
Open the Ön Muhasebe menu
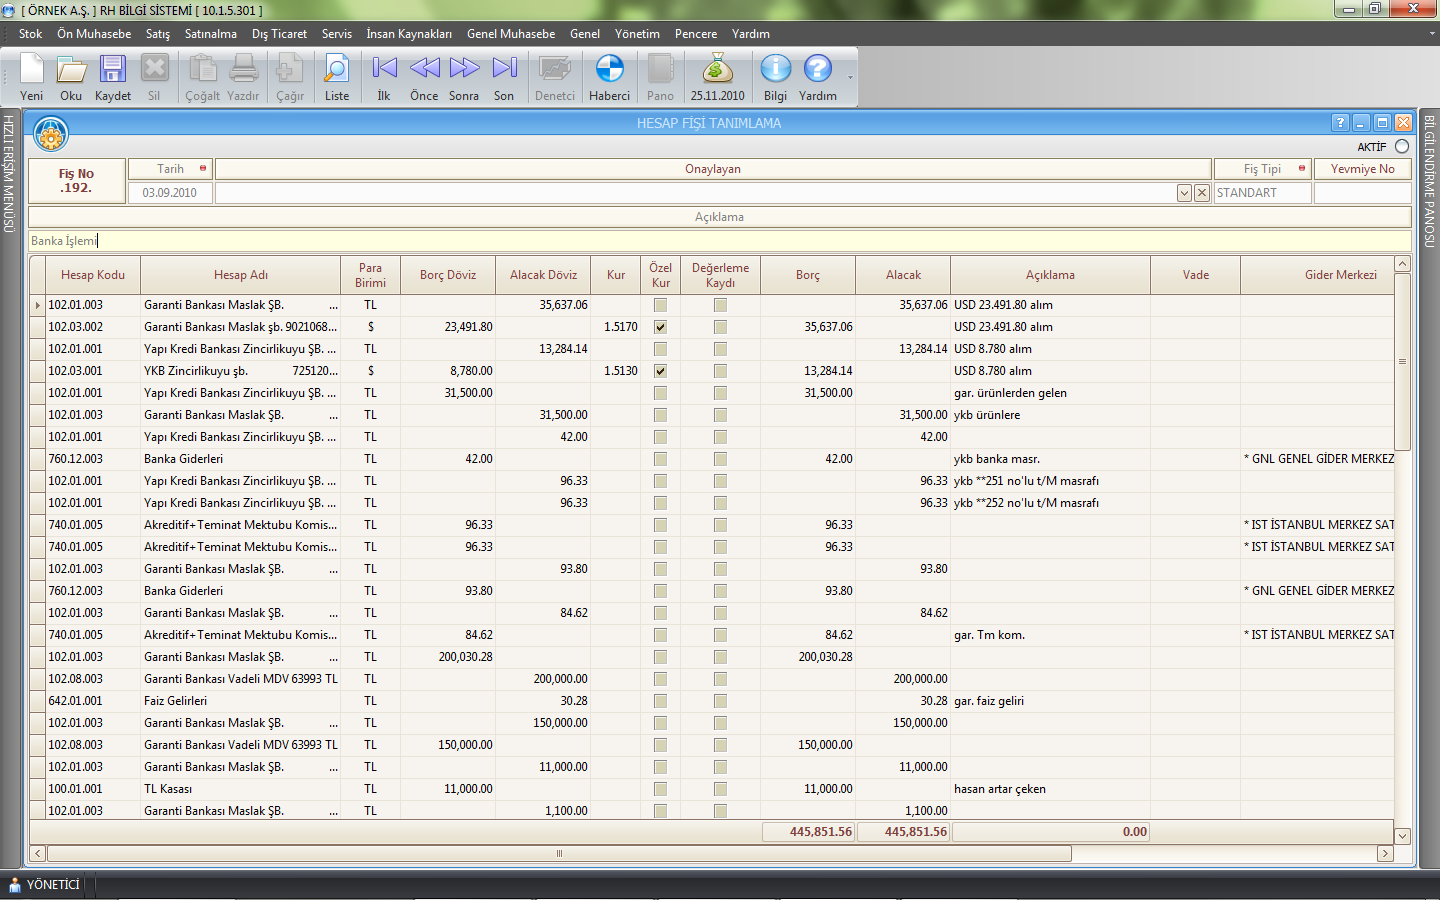click(x=94, y=34)
